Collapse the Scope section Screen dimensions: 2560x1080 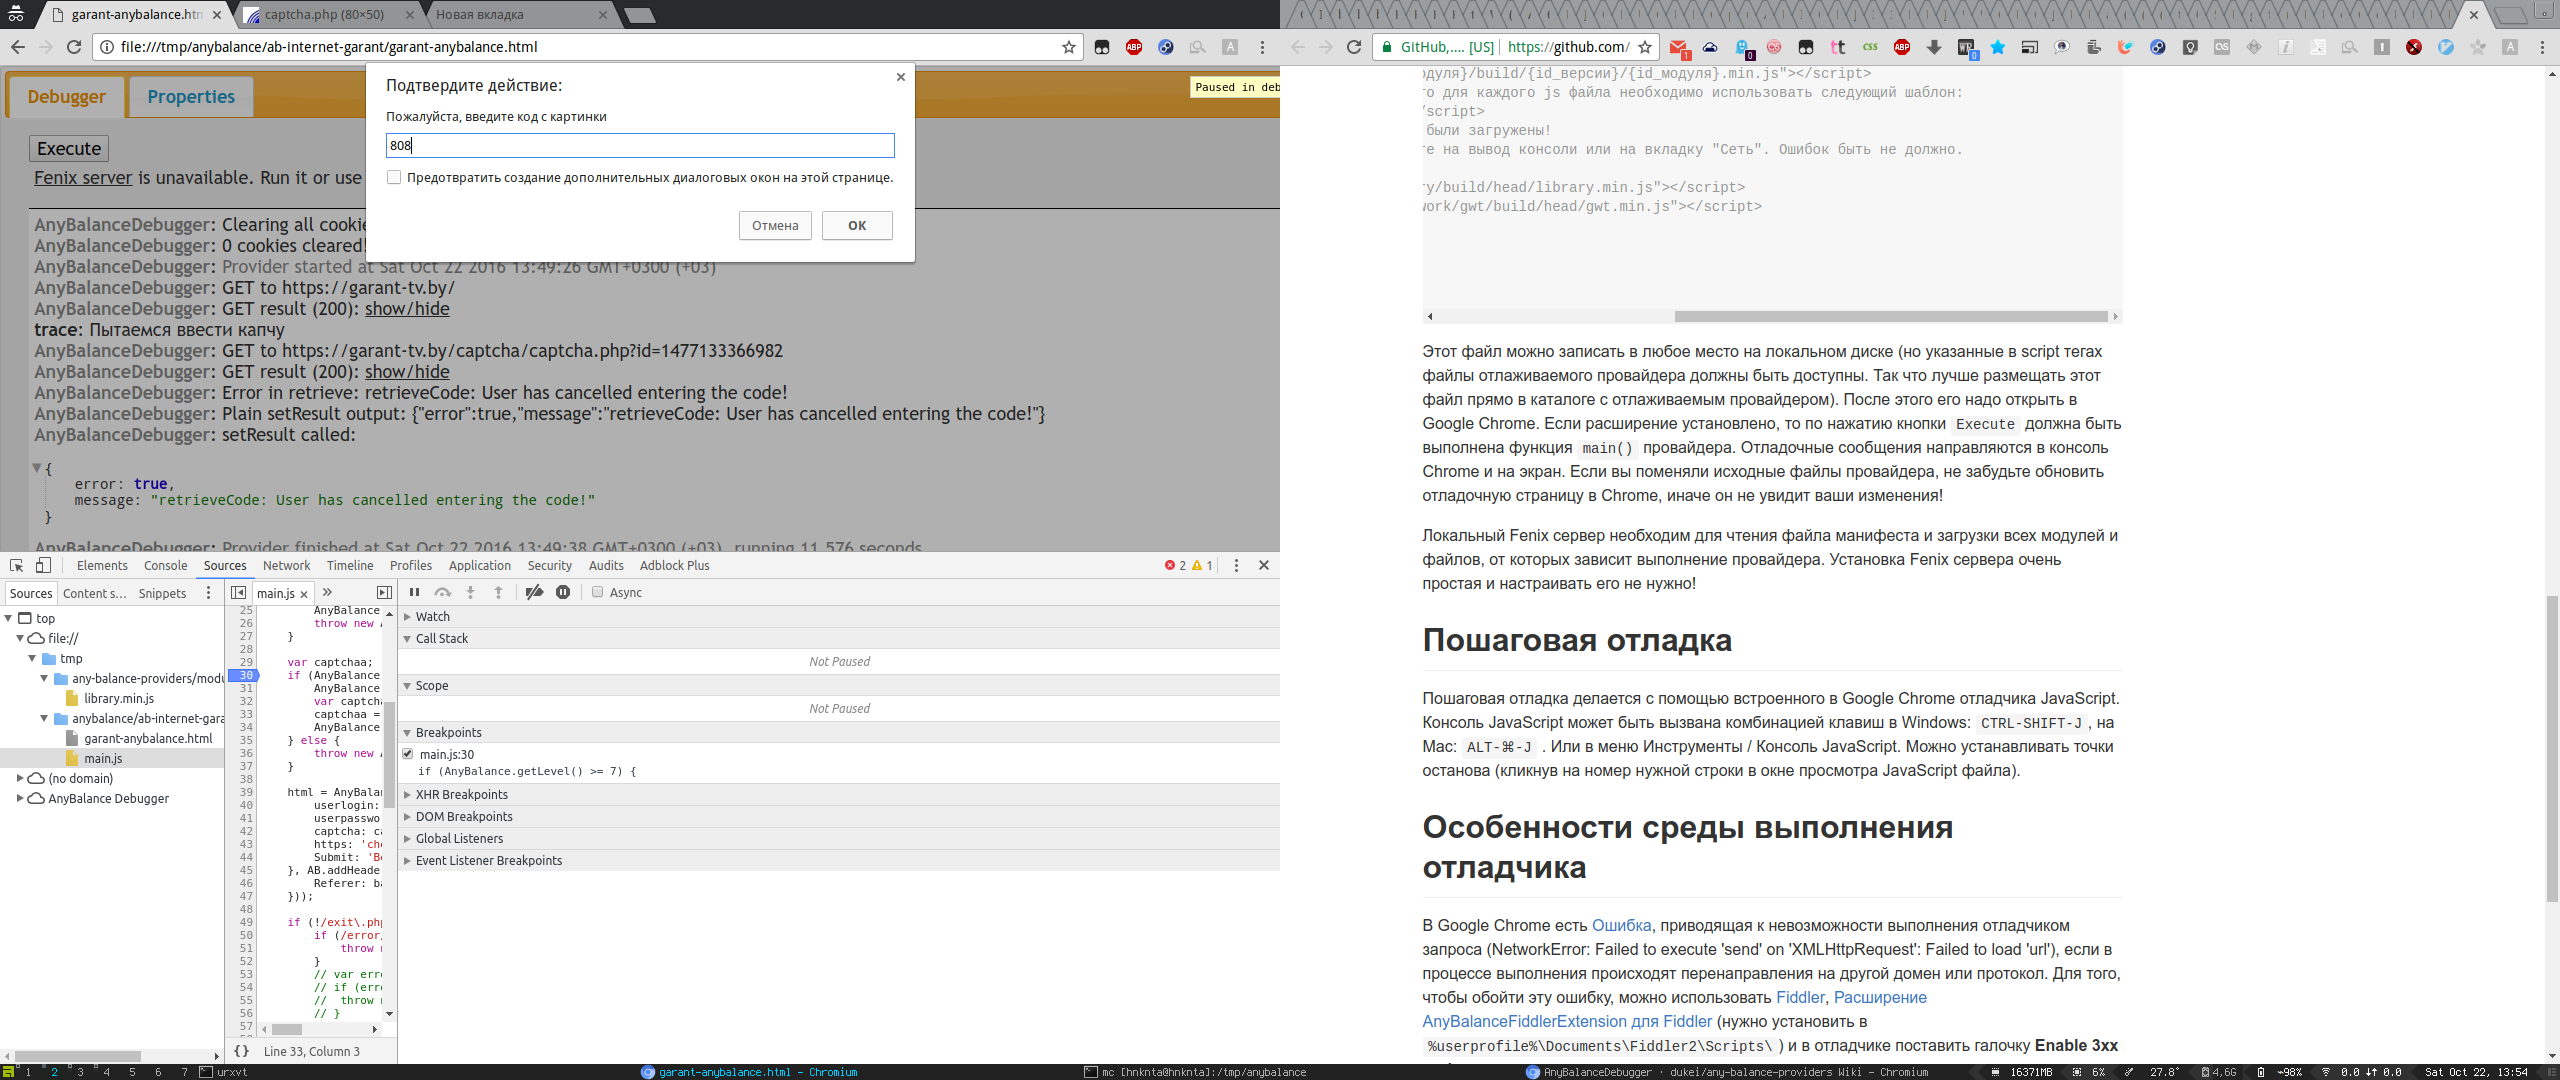pyautogui.click(x=407, y=686)
